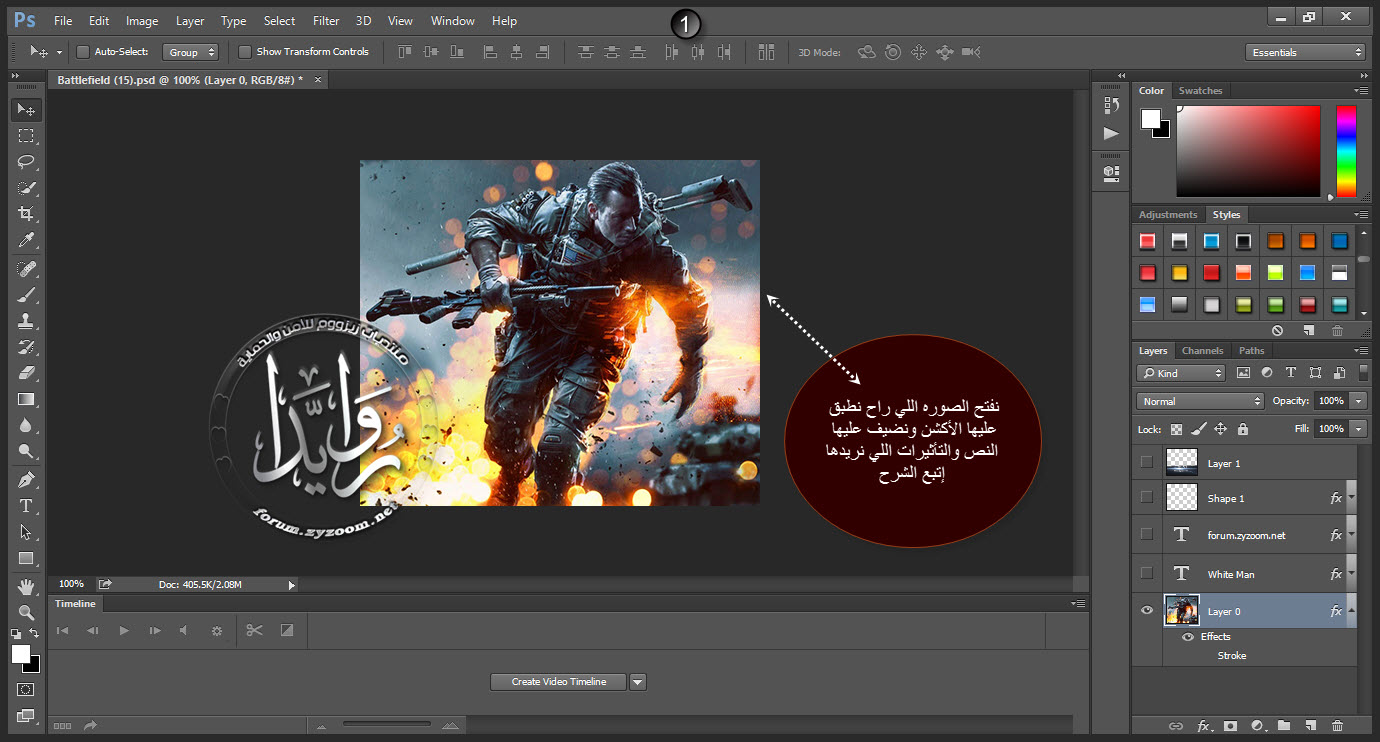Switch to the Swatches tab

coord(1200,91)
